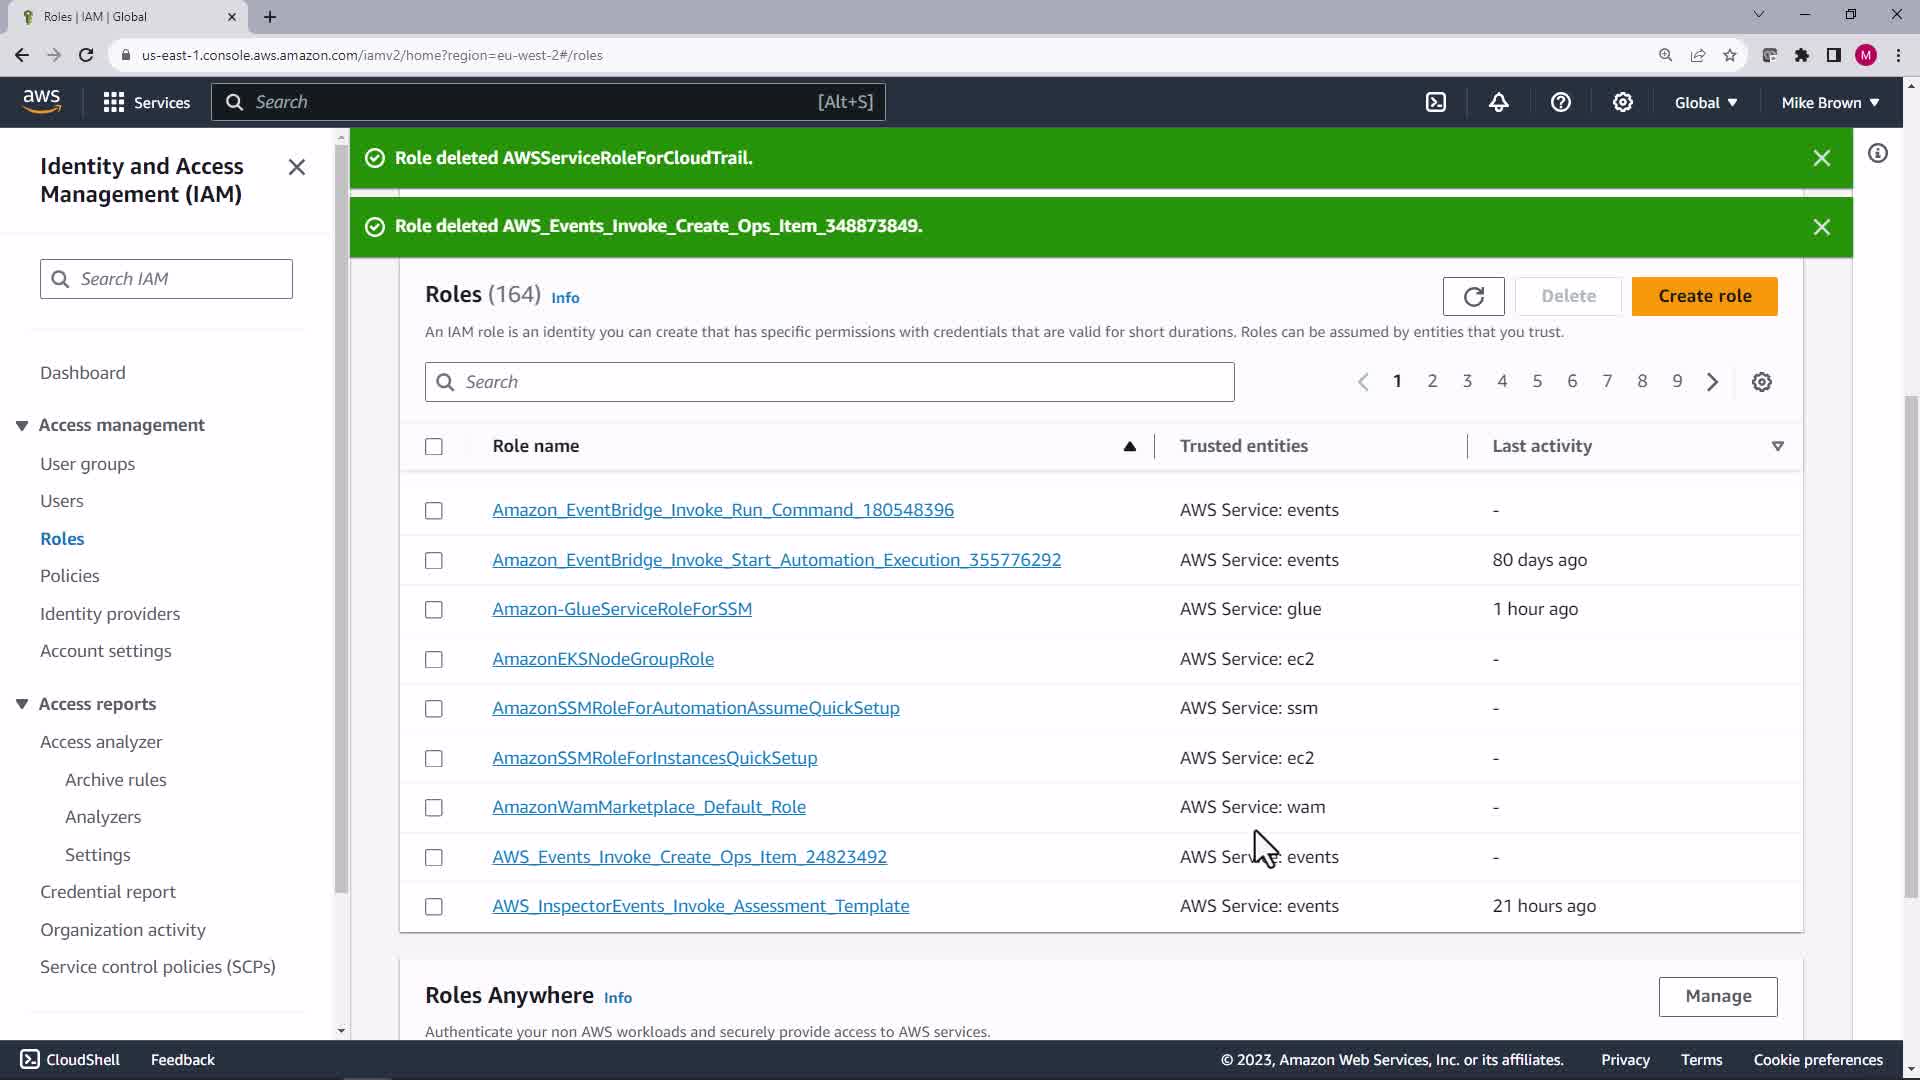This screenshot has width=1920, height=1080.
Task: Open Users in the IAM sidebar
Action: click(62, 501)
